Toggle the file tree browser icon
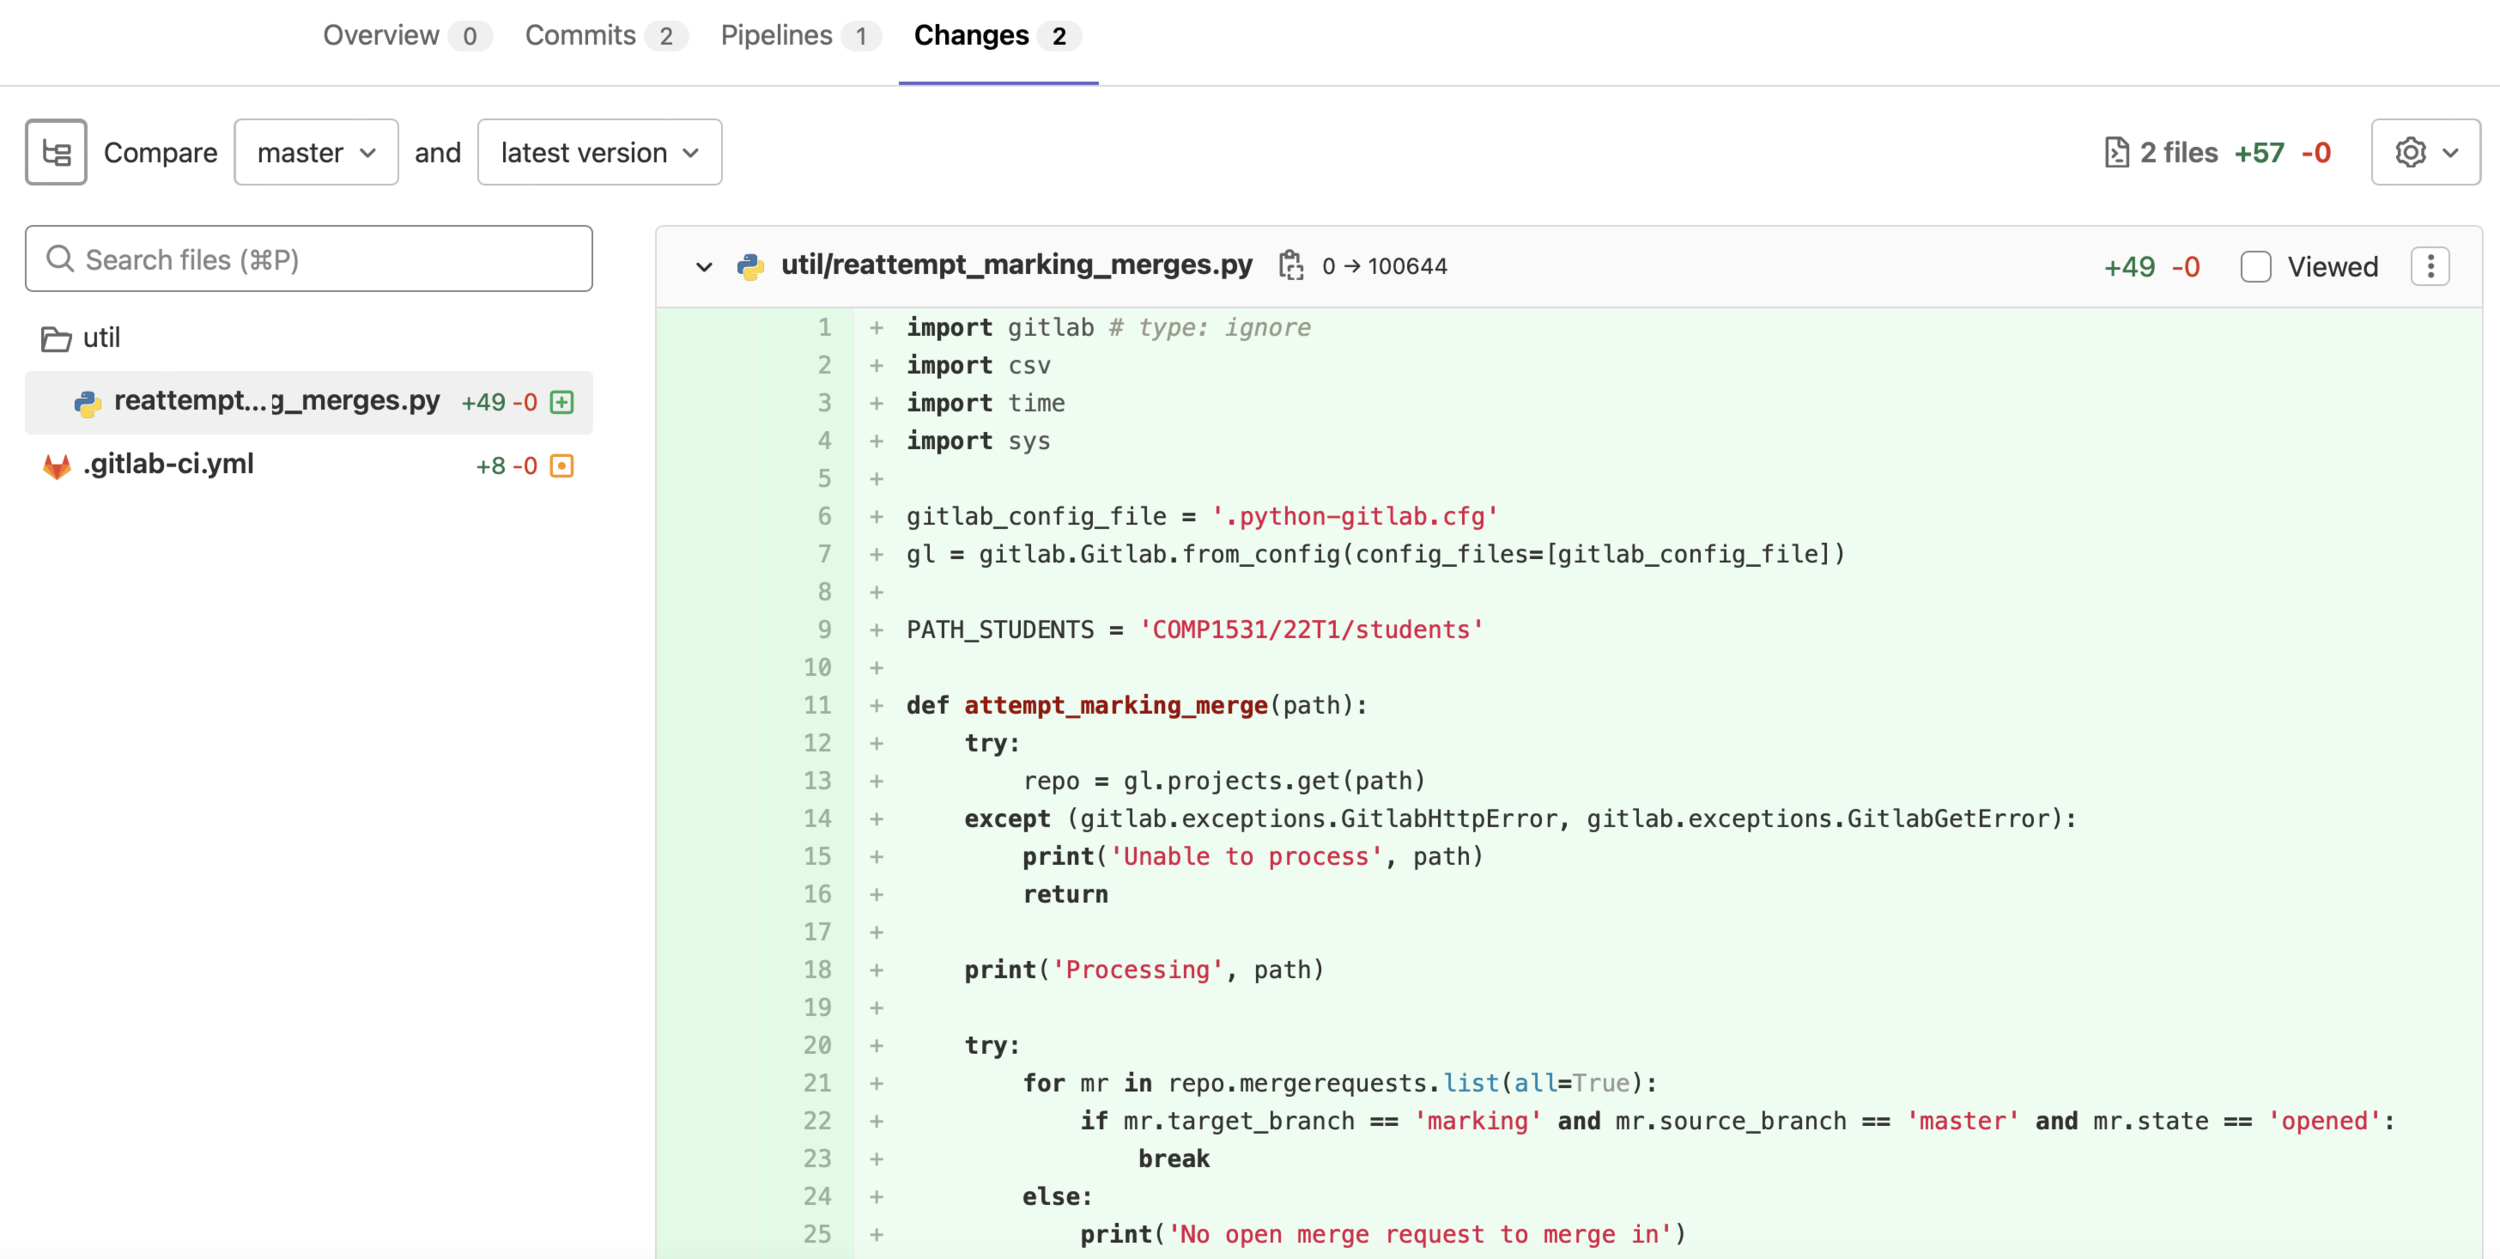 click(x=56, y=152)
